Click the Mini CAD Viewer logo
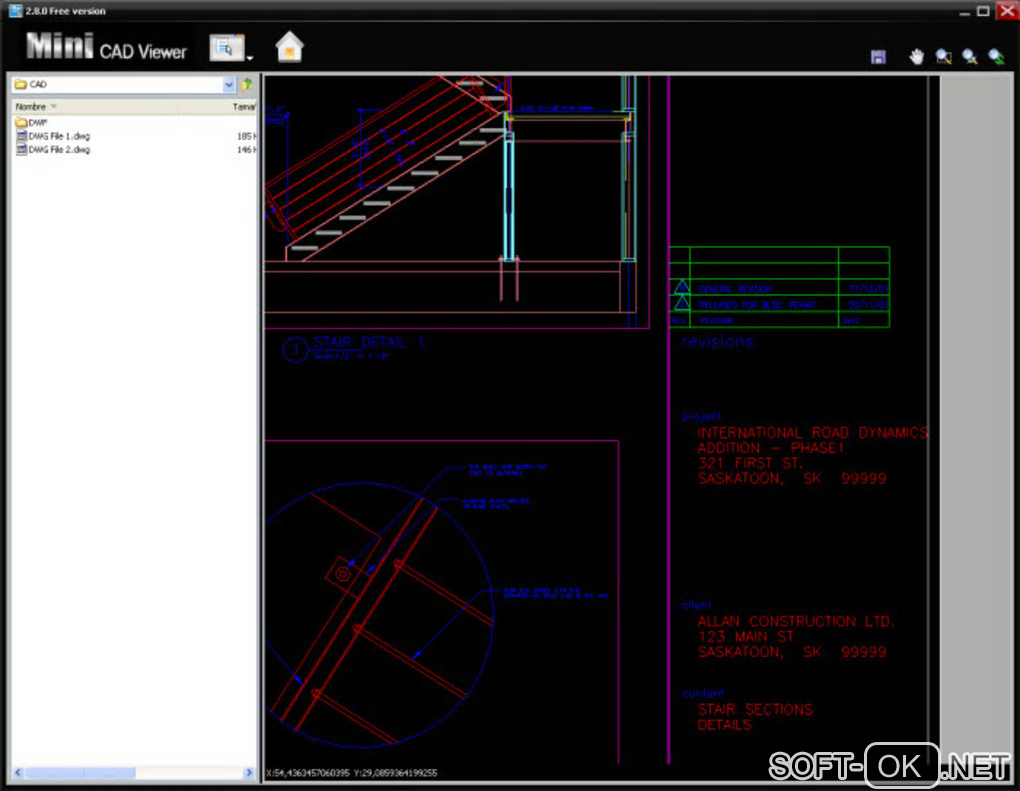 (x=107, y=47)
